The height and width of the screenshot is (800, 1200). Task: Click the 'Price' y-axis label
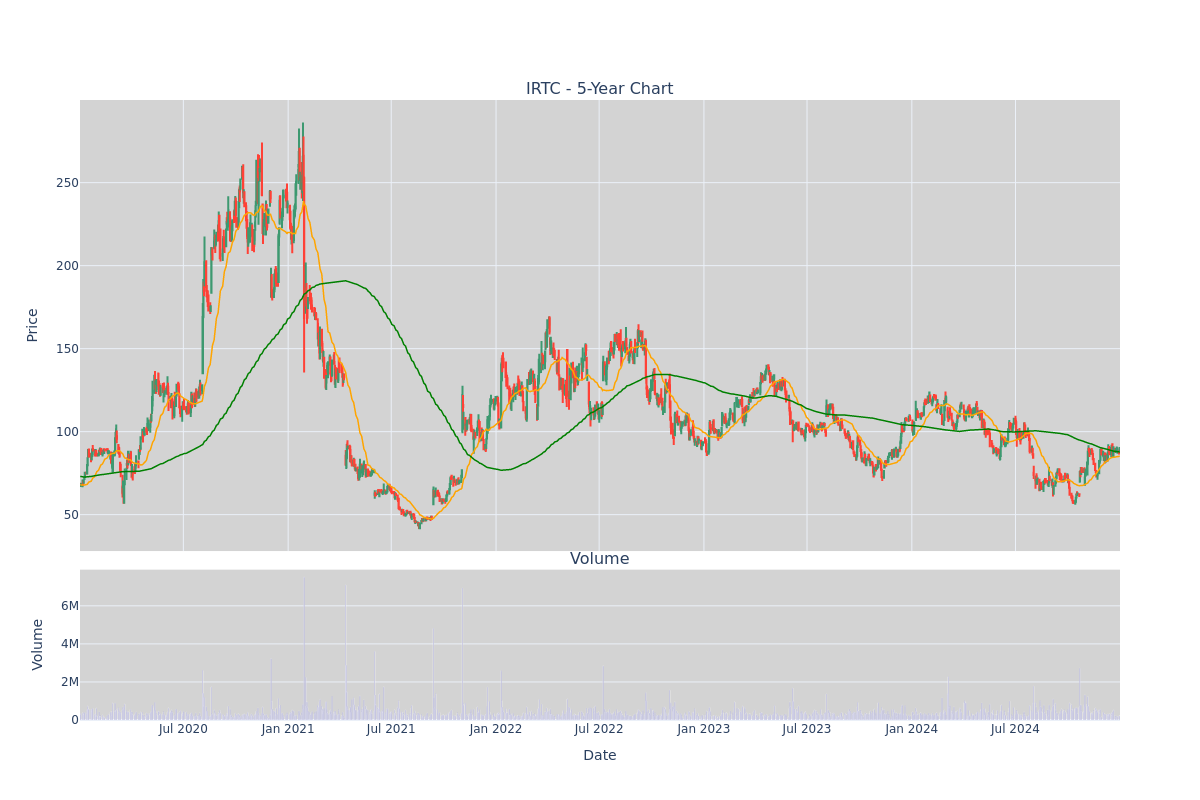click(x=33, y=325)
